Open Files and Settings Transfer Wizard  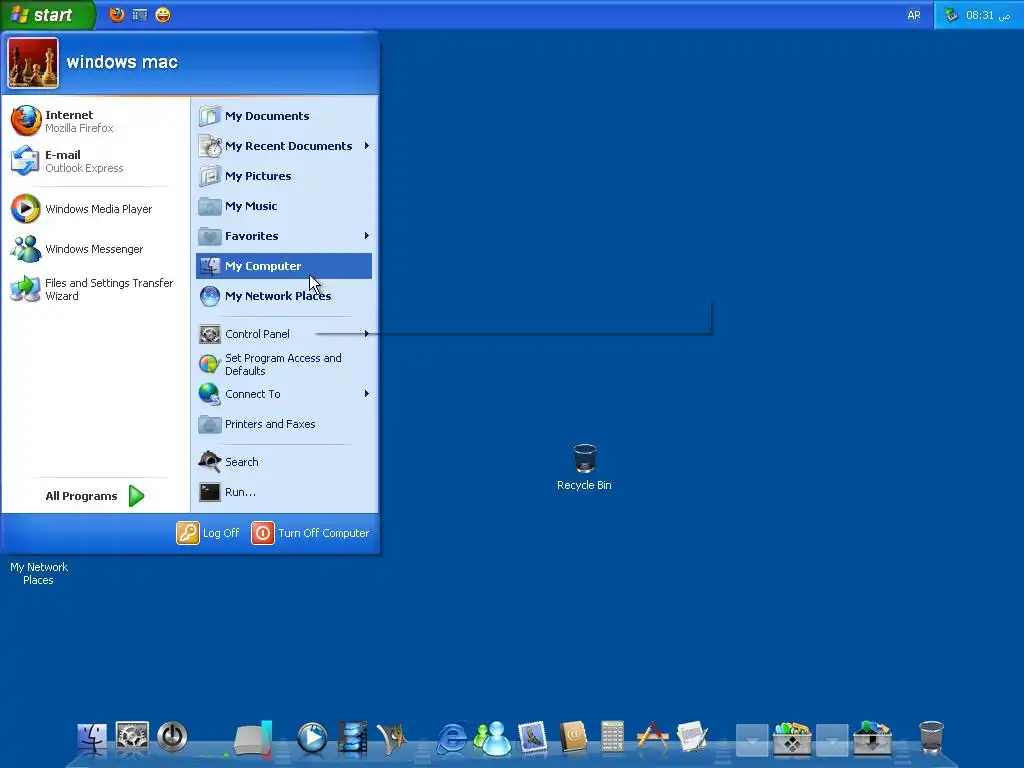(x=95, y=289)
